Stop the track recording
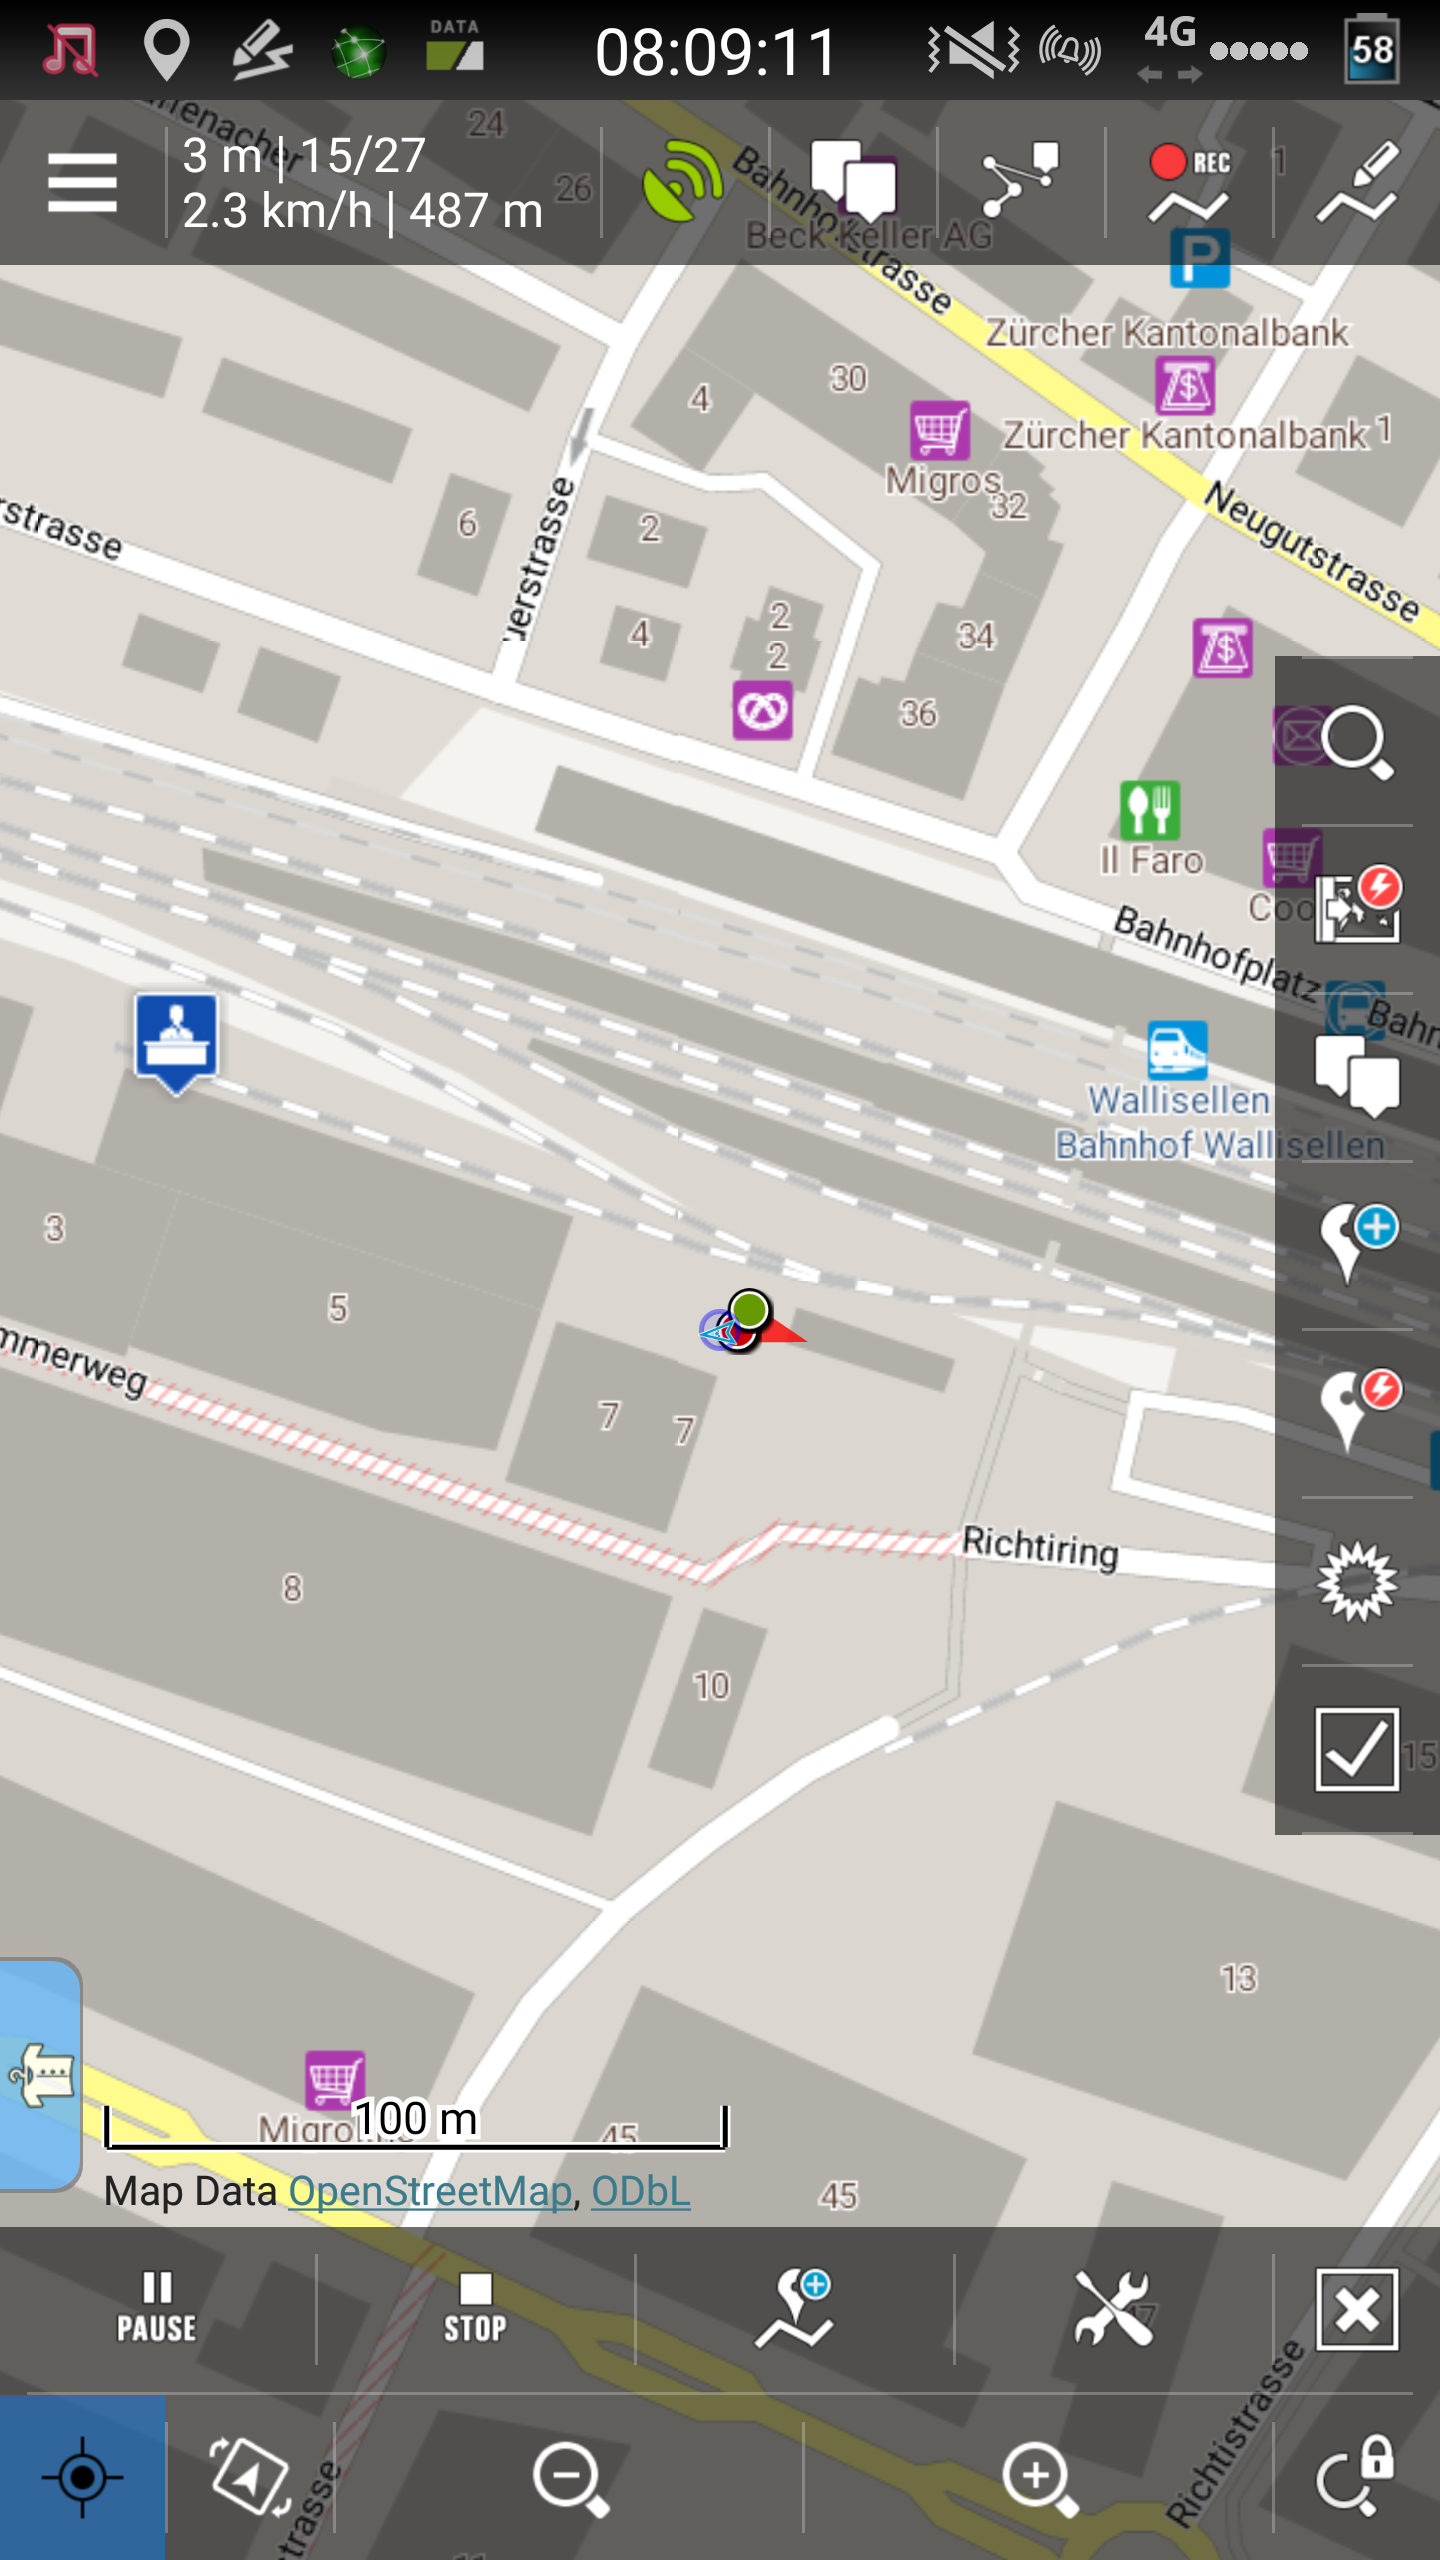The height and width of the screenshot is (2560, 1440). click(x=475, y=2309)
